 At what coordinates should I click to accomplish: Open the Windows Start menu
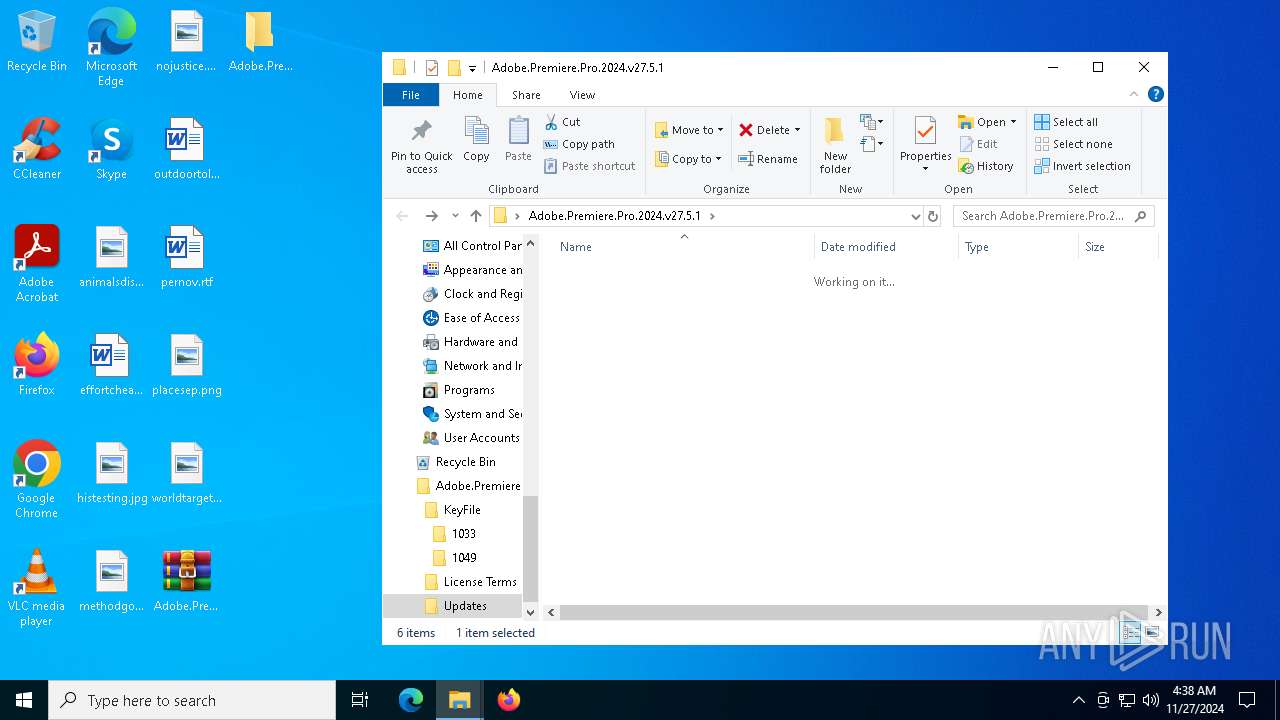24,700
